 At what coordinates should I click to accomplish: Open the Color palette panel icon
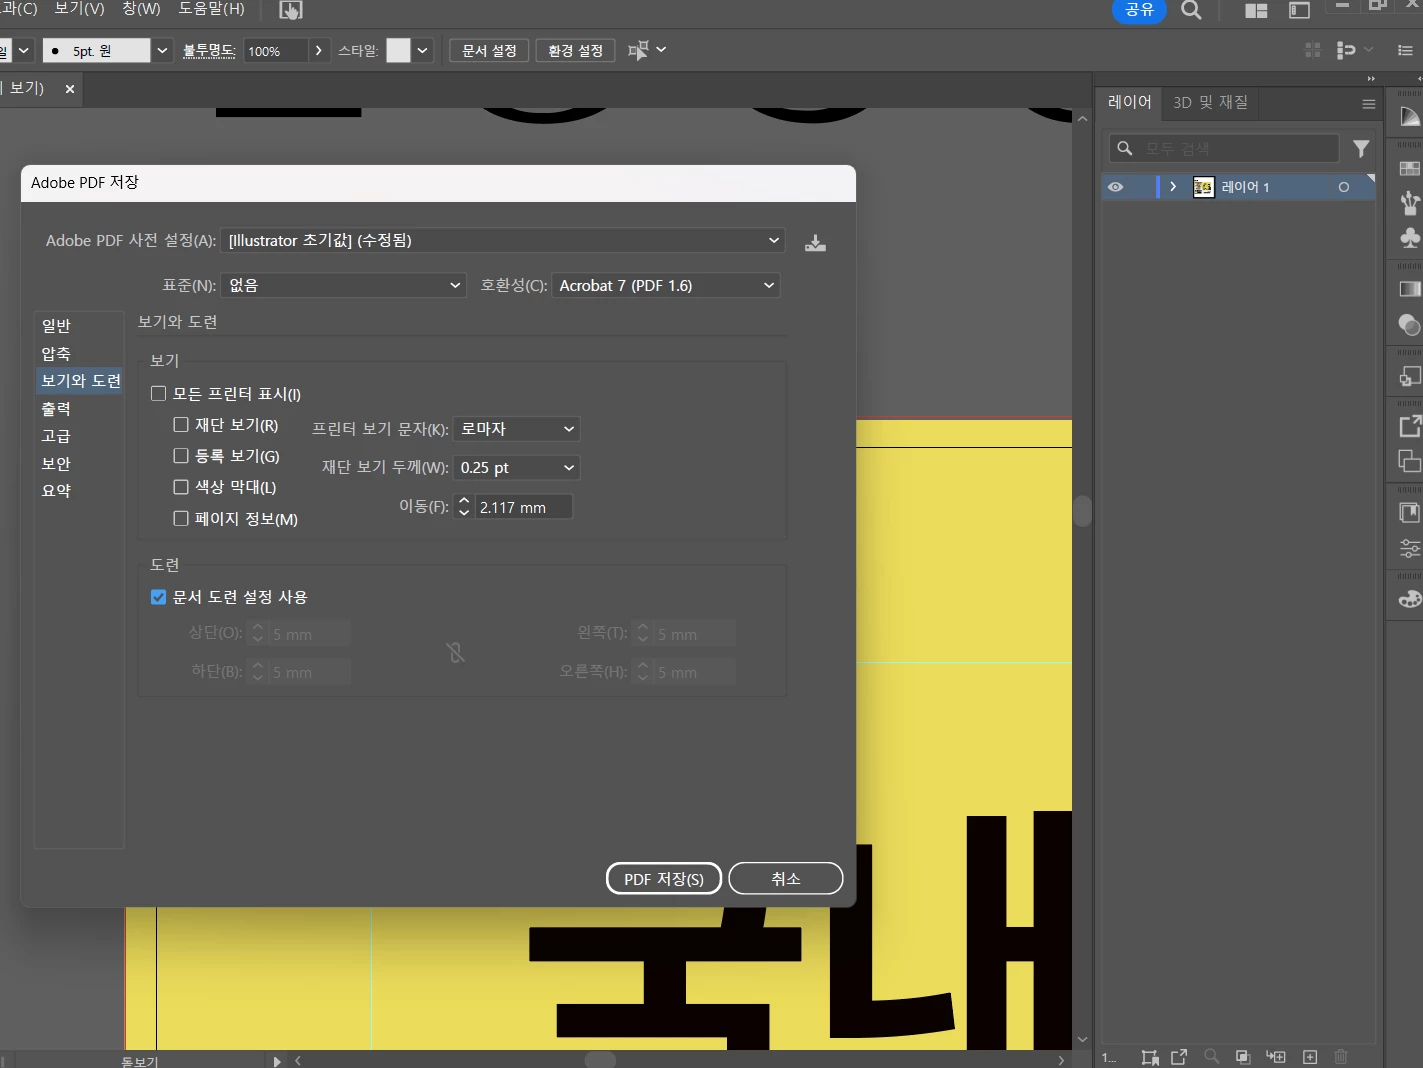1410,599
